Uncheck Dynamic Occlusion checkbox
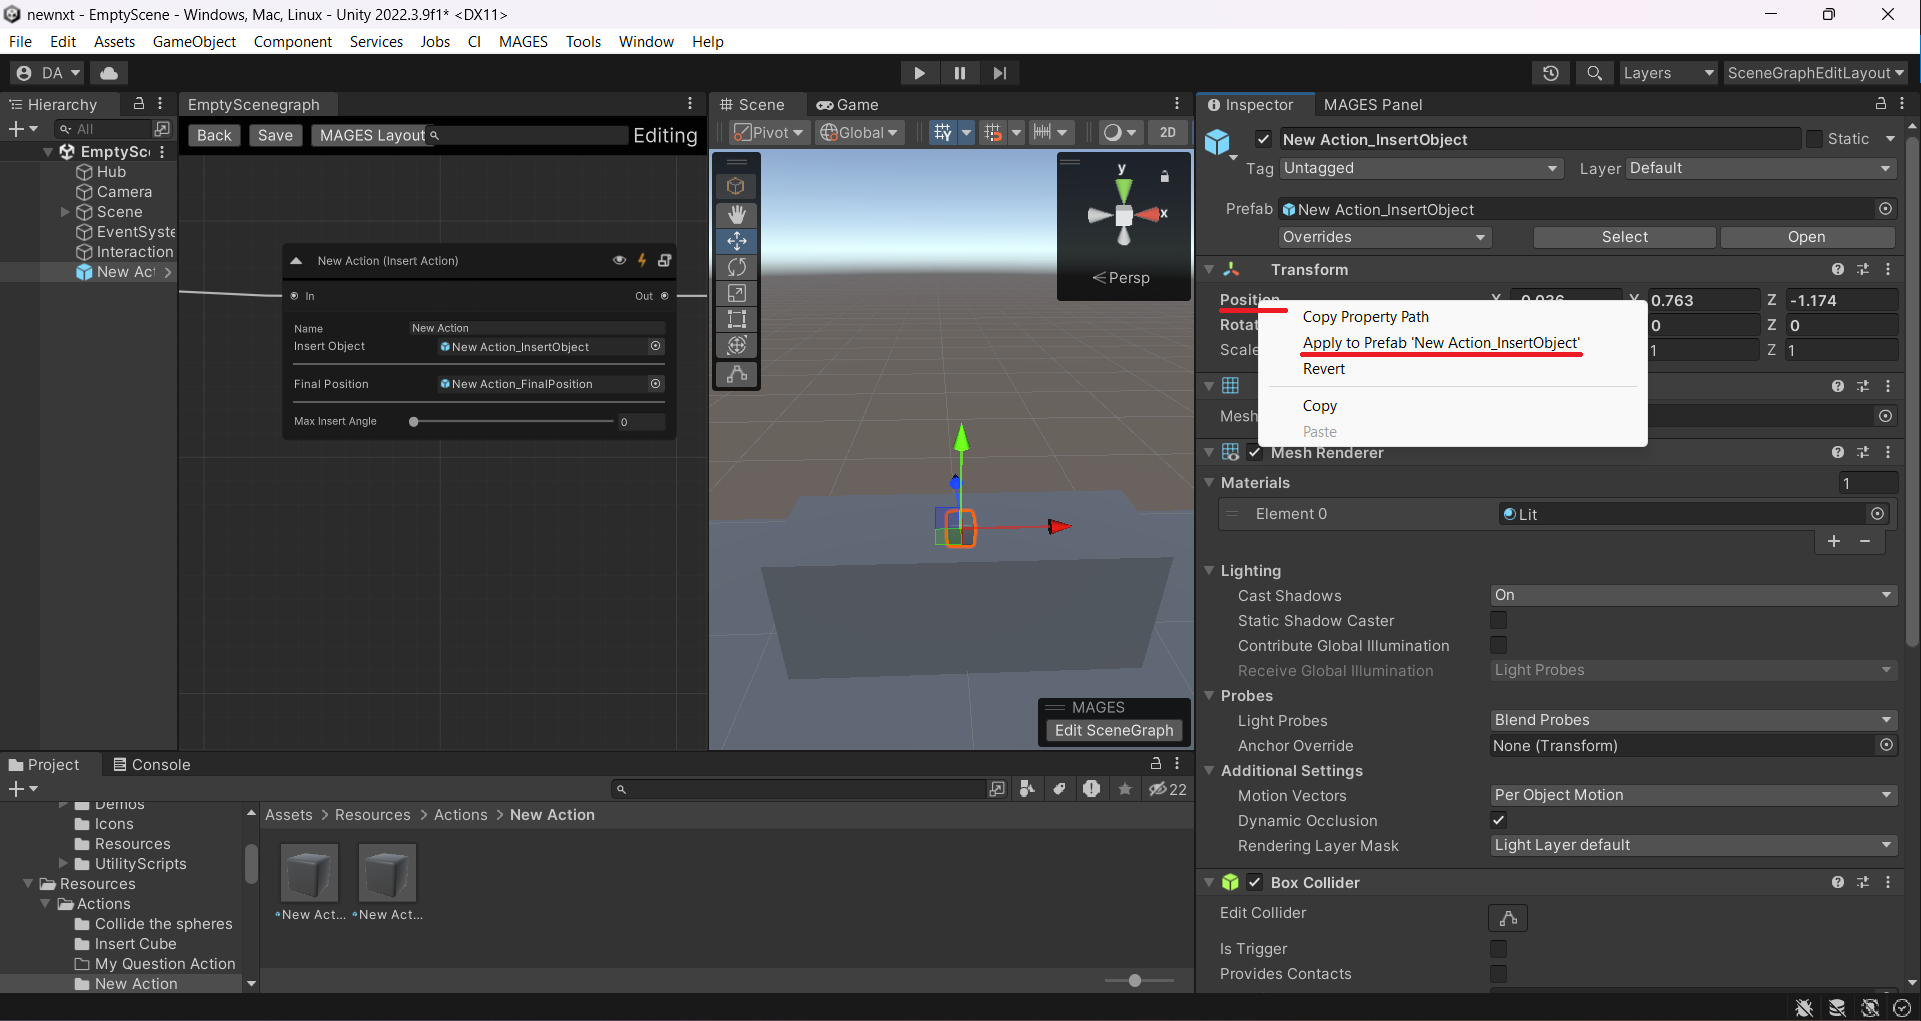Screen dimensions: 1921x1021 [1498, 820]
